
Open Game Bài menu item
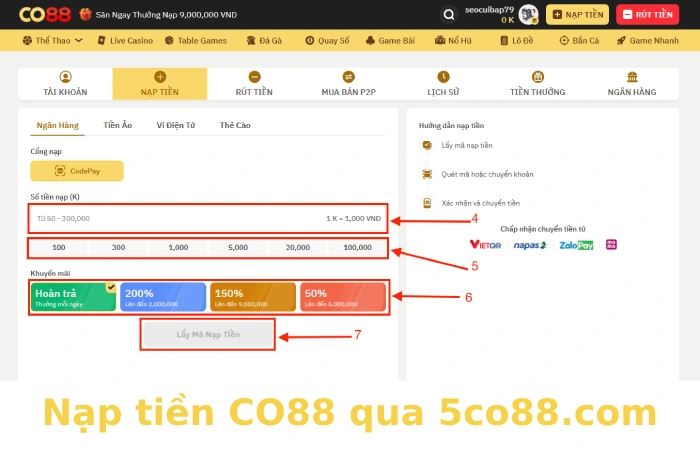390,41
